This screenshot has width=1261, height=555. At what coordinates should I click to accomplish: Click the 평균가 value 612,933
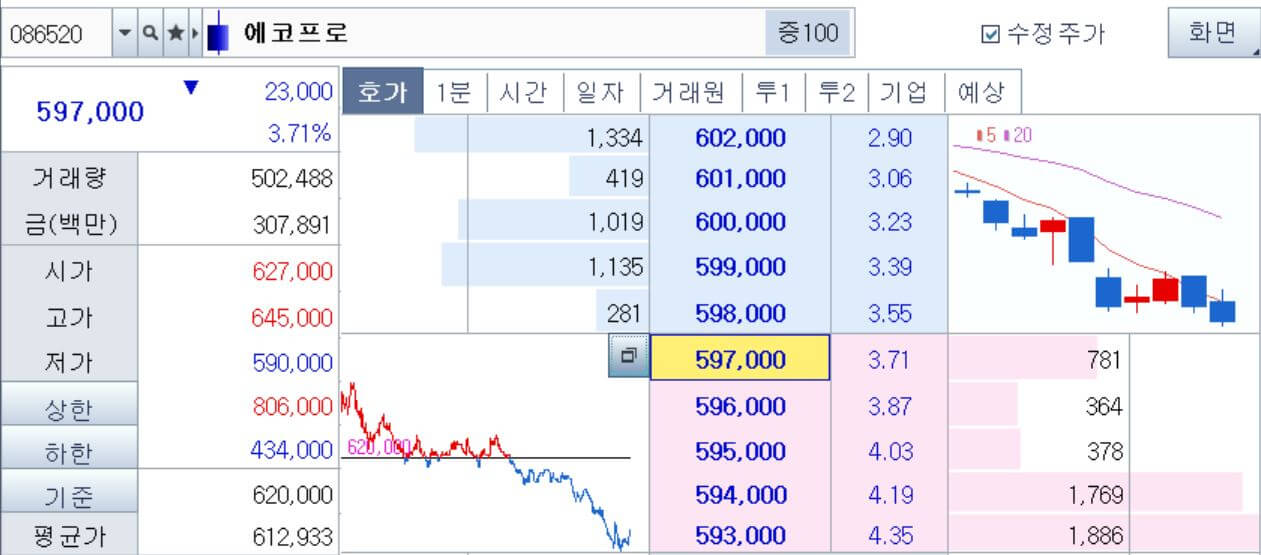pos(292,537)
